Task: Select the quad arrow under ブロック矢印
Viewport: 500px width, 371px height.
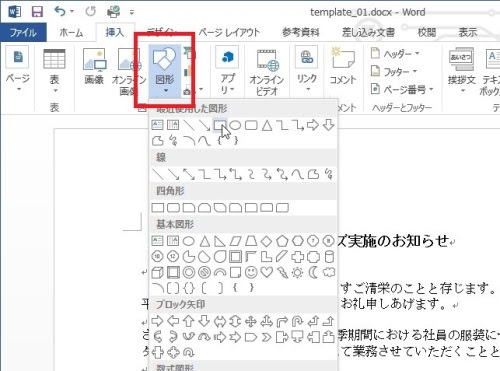Action: (251, 321)
